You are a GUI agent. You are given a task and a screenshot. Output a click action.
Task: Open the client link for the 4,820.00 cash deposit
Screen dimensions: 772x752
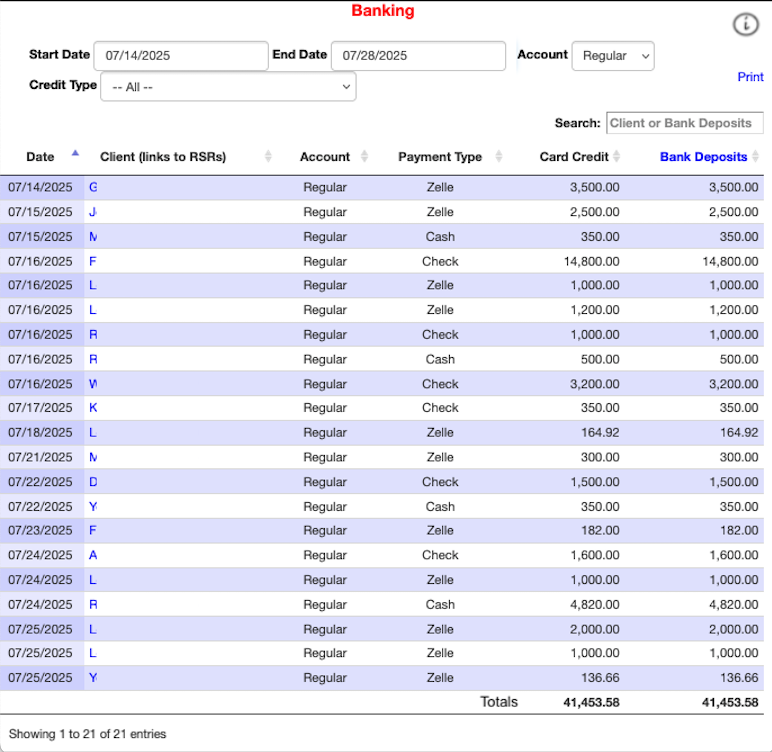pos(93,604)
